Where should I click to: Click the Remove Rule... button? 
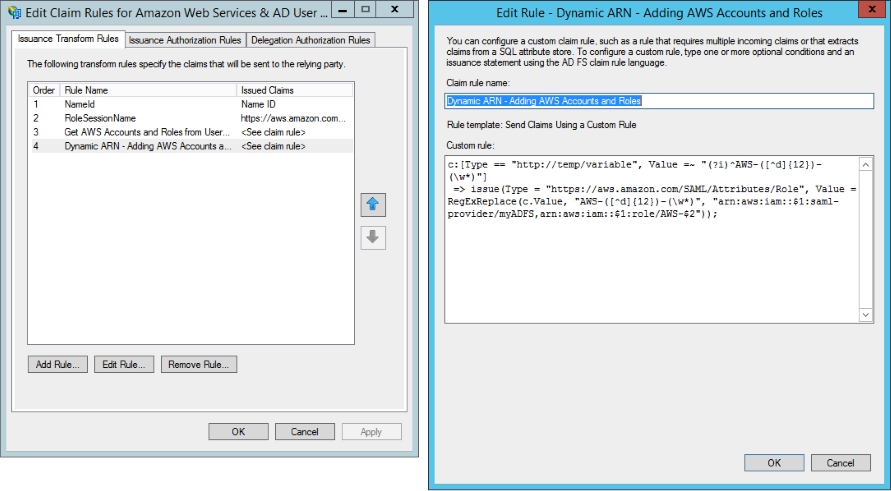199,365
